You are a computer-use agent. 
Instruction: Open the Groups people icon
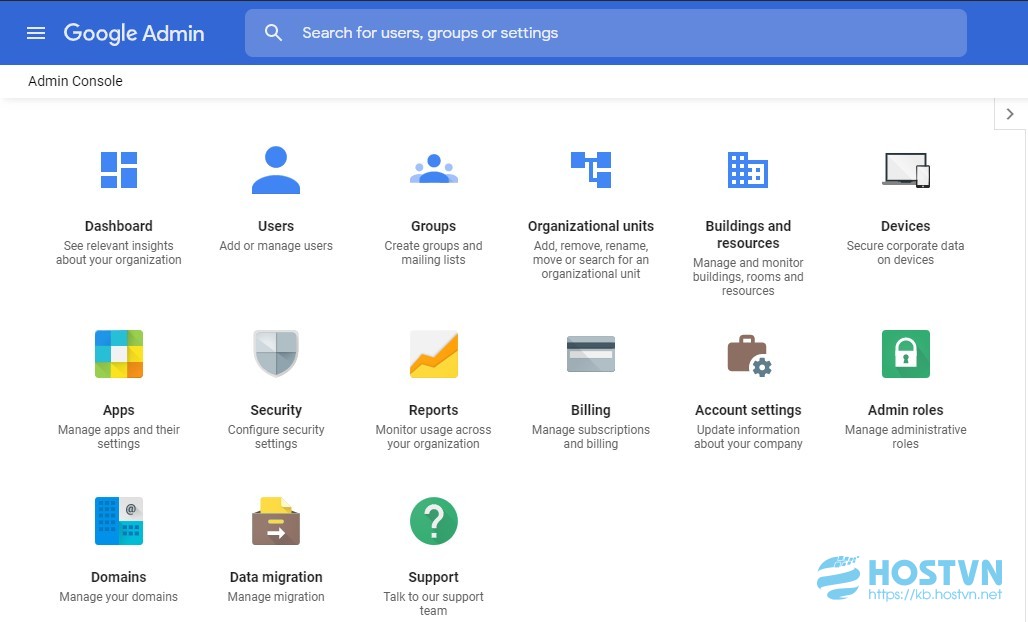pos(433,169)
